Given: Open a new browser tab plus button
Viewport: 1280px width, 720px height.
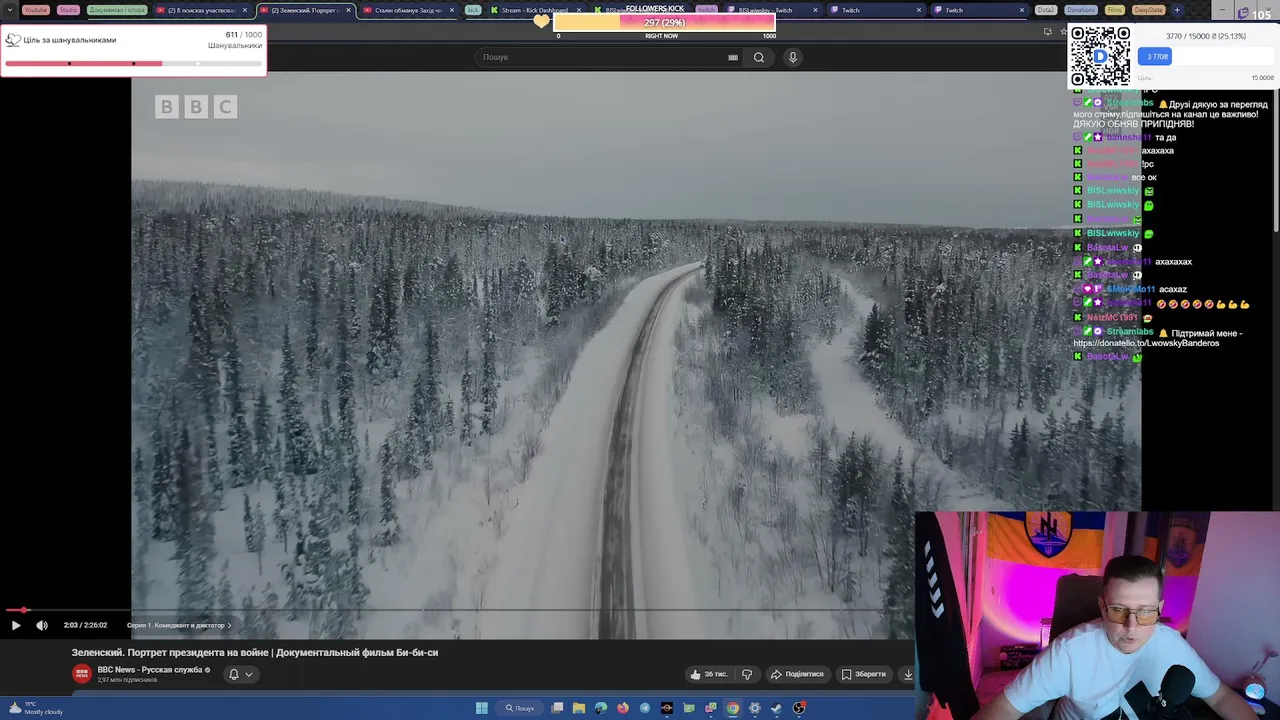Looking at the screenshot, I should 1177,10.
